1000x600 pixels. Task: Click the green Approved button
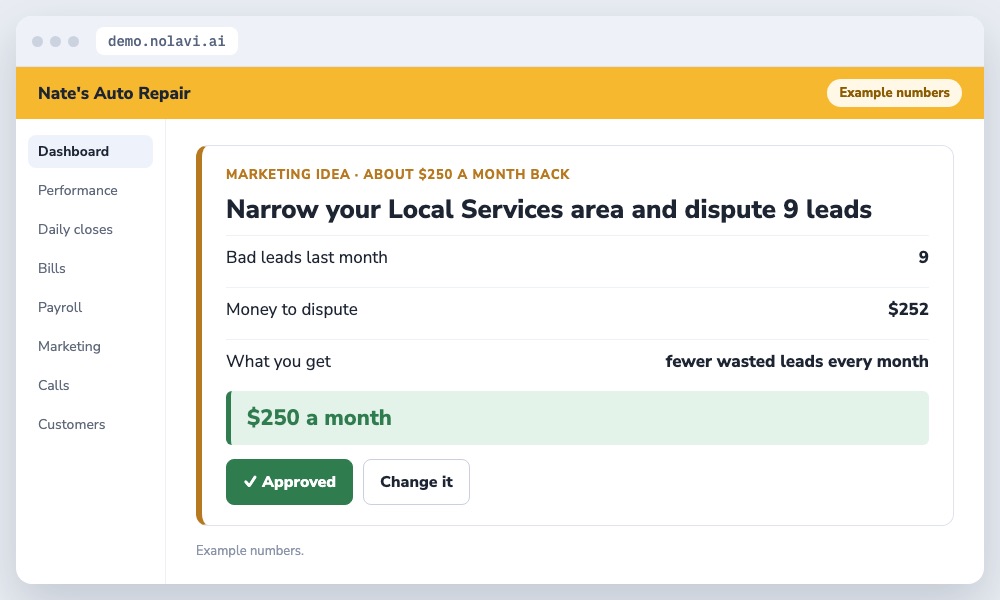tap(289, 481)
